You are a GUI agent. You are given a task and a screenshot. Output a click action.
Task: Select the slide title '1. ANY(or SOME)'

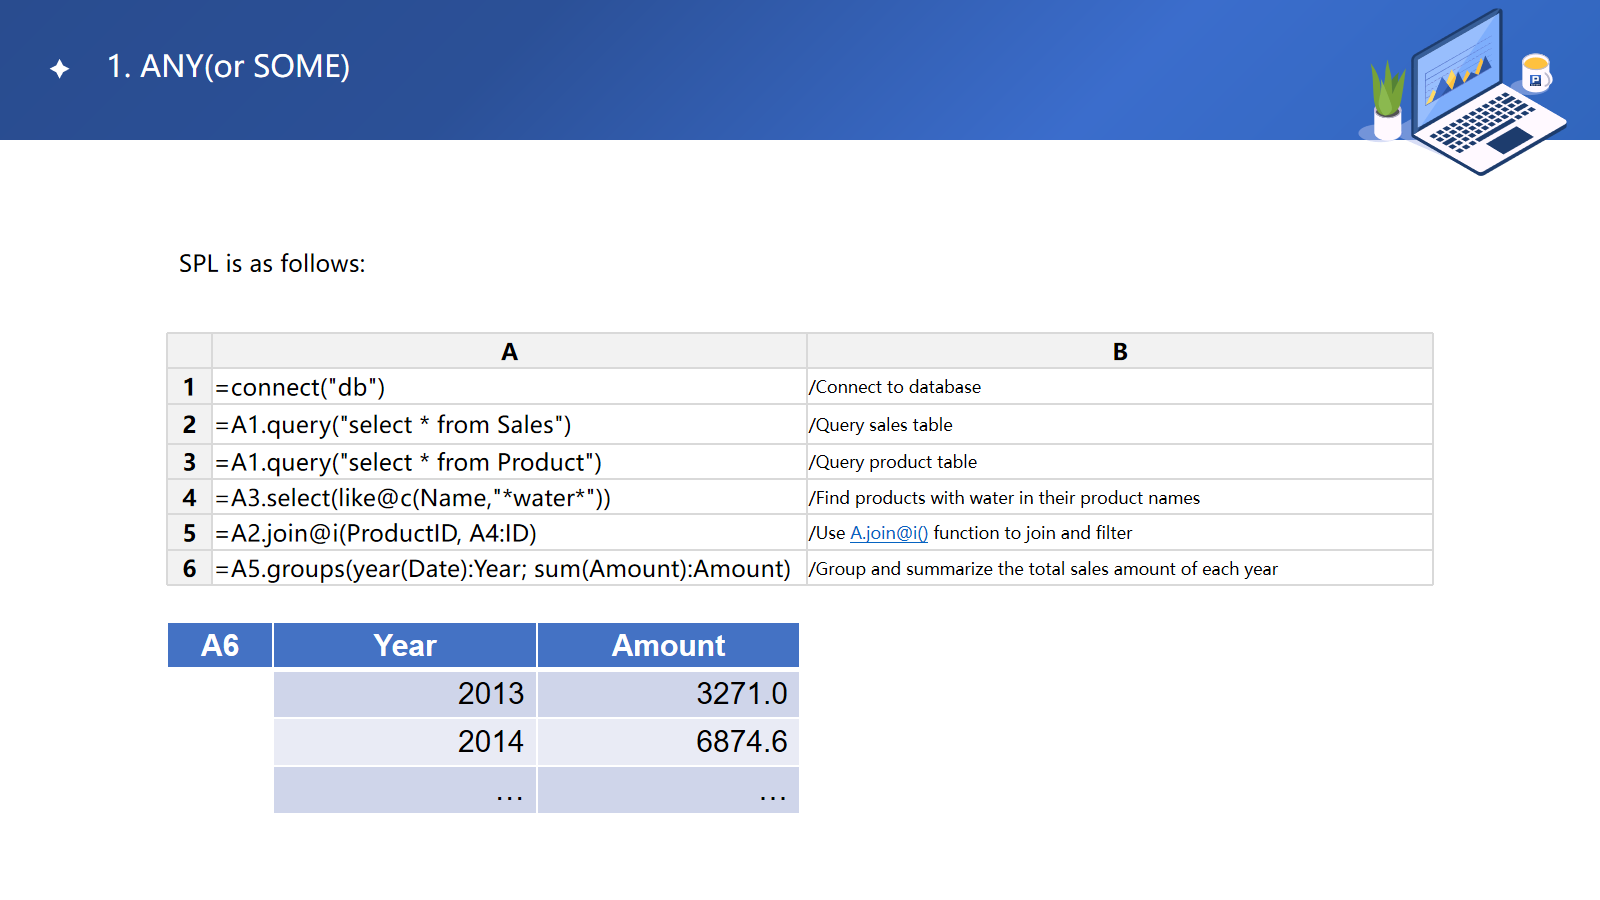coord(229,67)
